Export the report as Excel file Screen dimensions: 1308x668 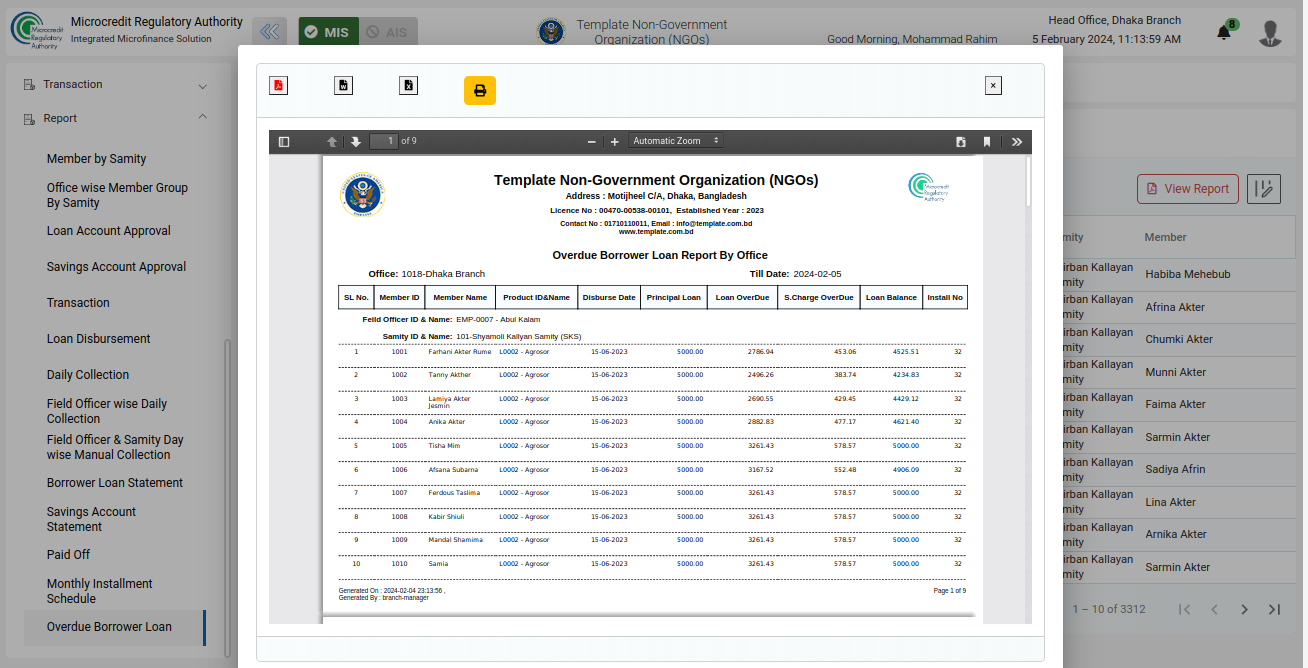[408, 86]
